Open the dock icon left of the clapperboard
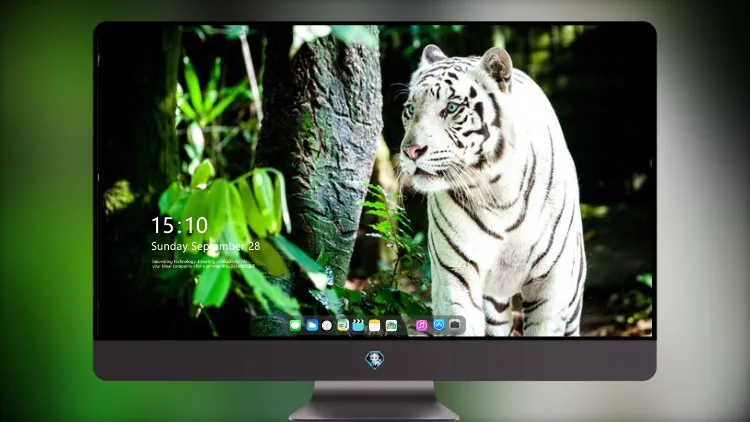The height and width of the screenshot is (422, 750). coord(343,326)
